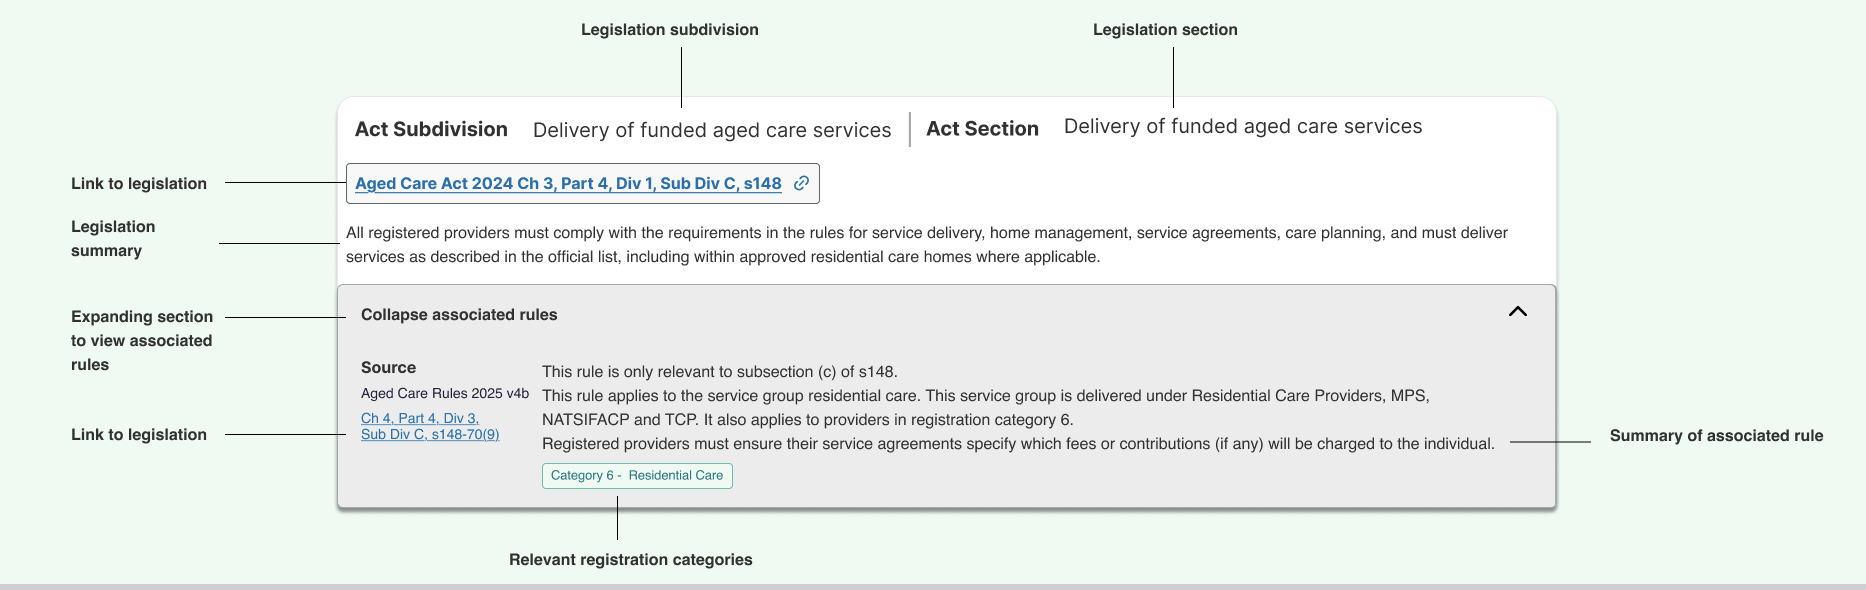1866x590 pixels.
Task: Select the Source heading
Action: [388, 367]
